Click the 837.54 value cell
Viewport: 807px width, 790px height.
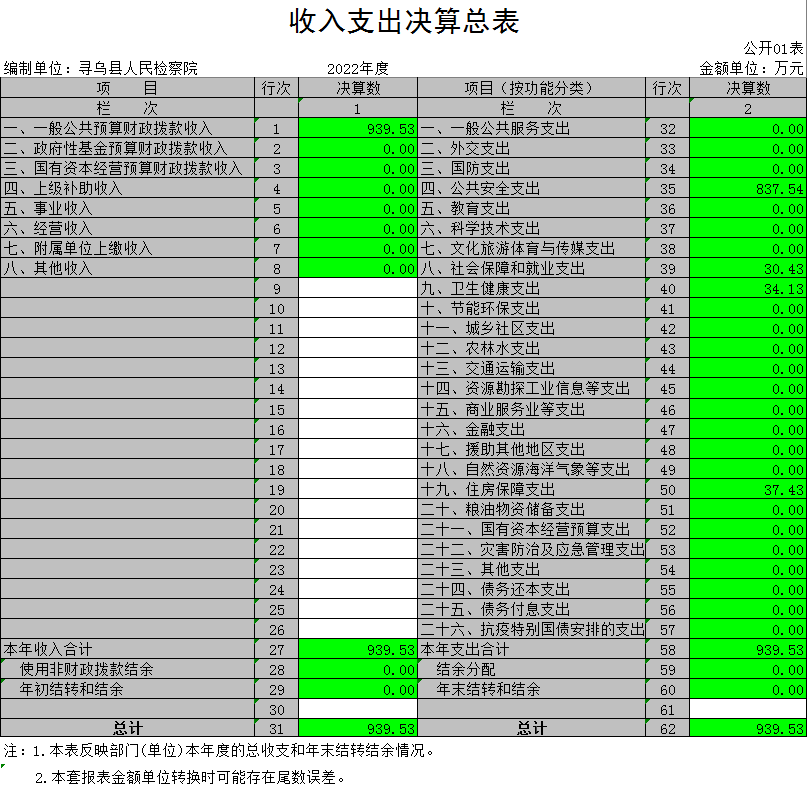[x=748, y=188]
